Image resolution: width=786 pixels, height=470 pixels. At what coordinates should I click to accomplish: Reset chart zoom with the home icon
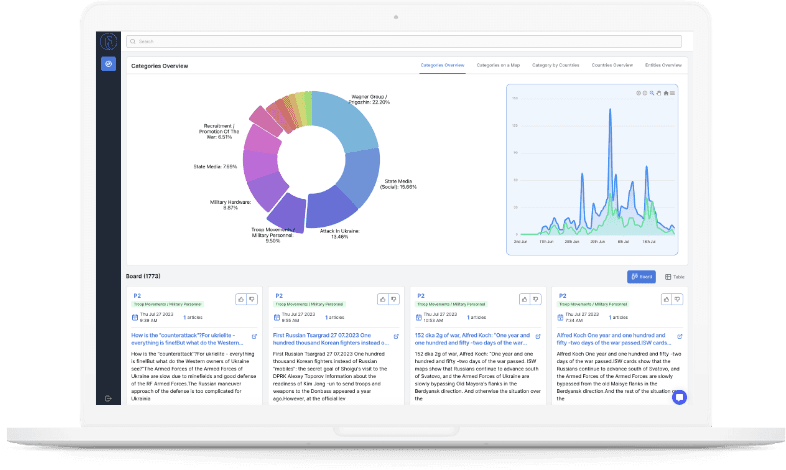coord(666,93)
